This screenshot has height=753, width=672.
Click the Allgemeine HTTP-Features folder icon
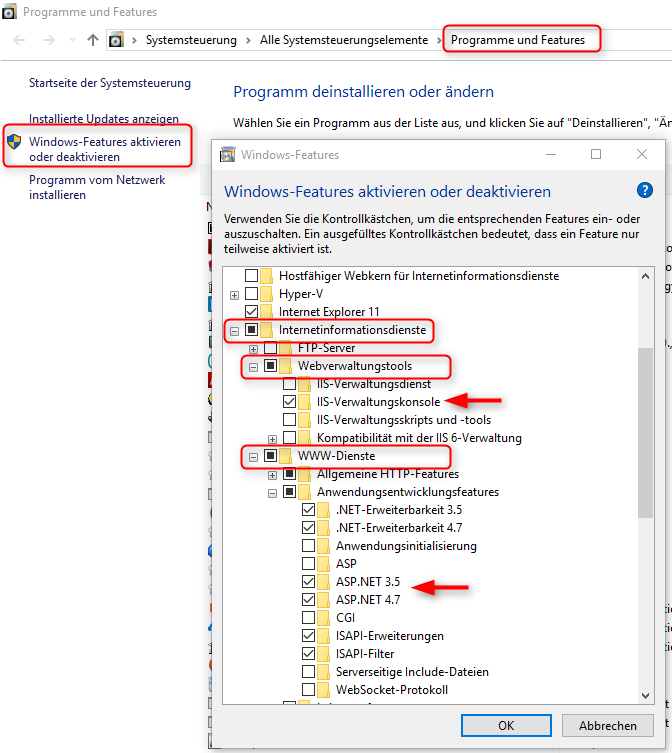[305, 474]
